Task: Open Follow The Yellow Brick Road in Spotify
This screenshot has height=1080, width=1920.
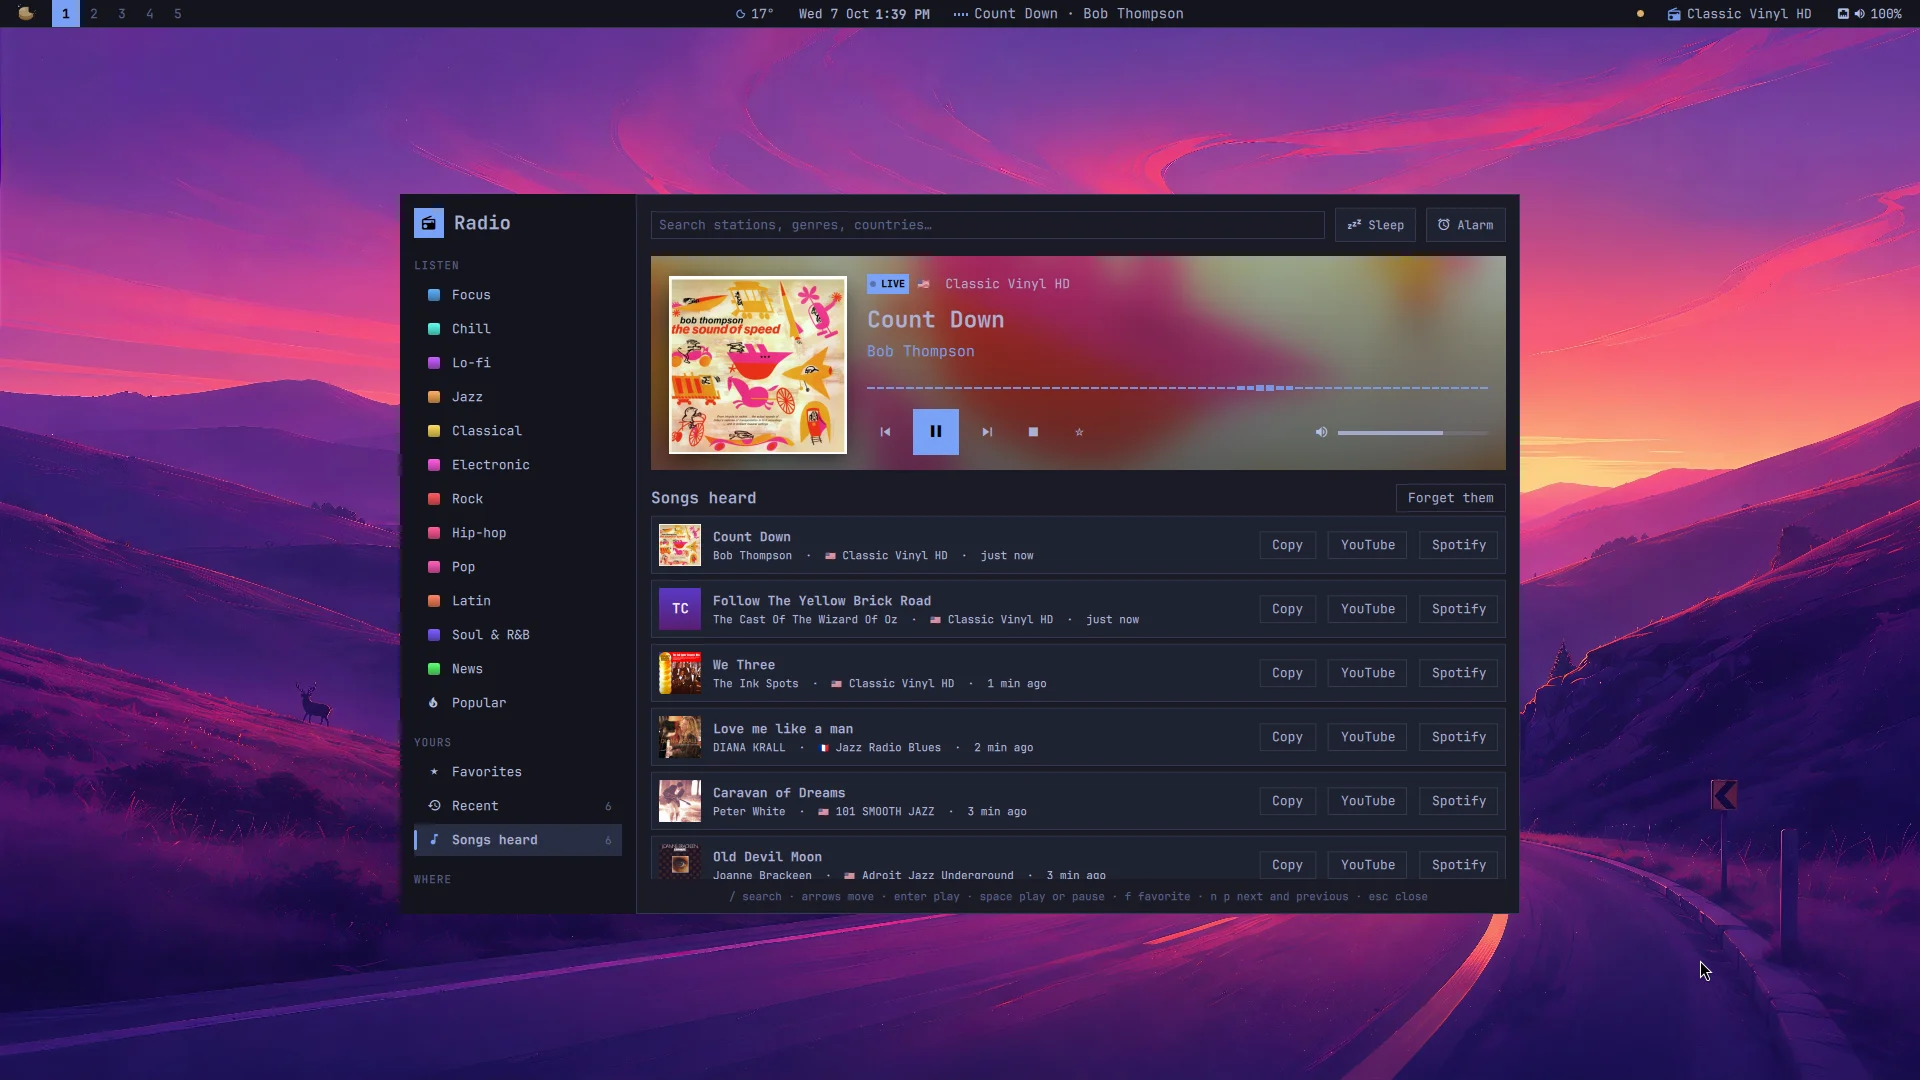Action: (1458, 609)
